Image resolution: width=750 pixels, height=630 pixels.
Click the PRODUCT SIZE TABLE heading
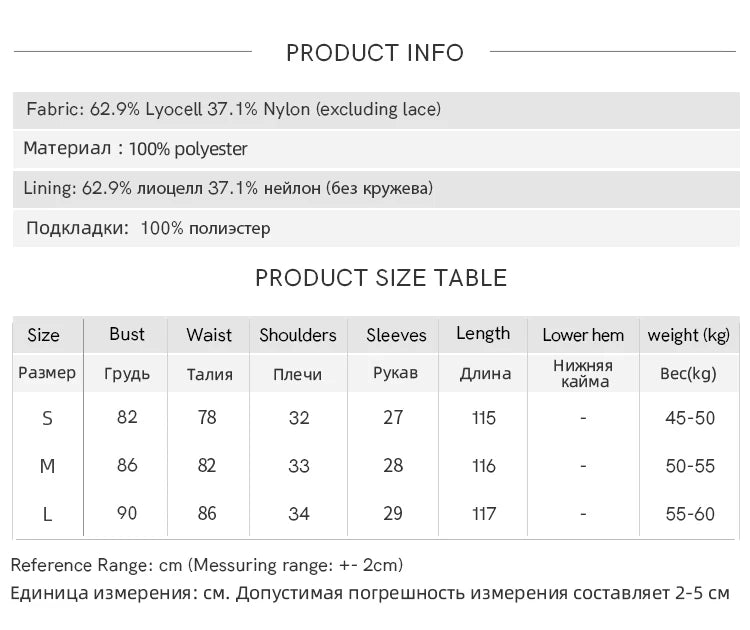tap(381, 278)
